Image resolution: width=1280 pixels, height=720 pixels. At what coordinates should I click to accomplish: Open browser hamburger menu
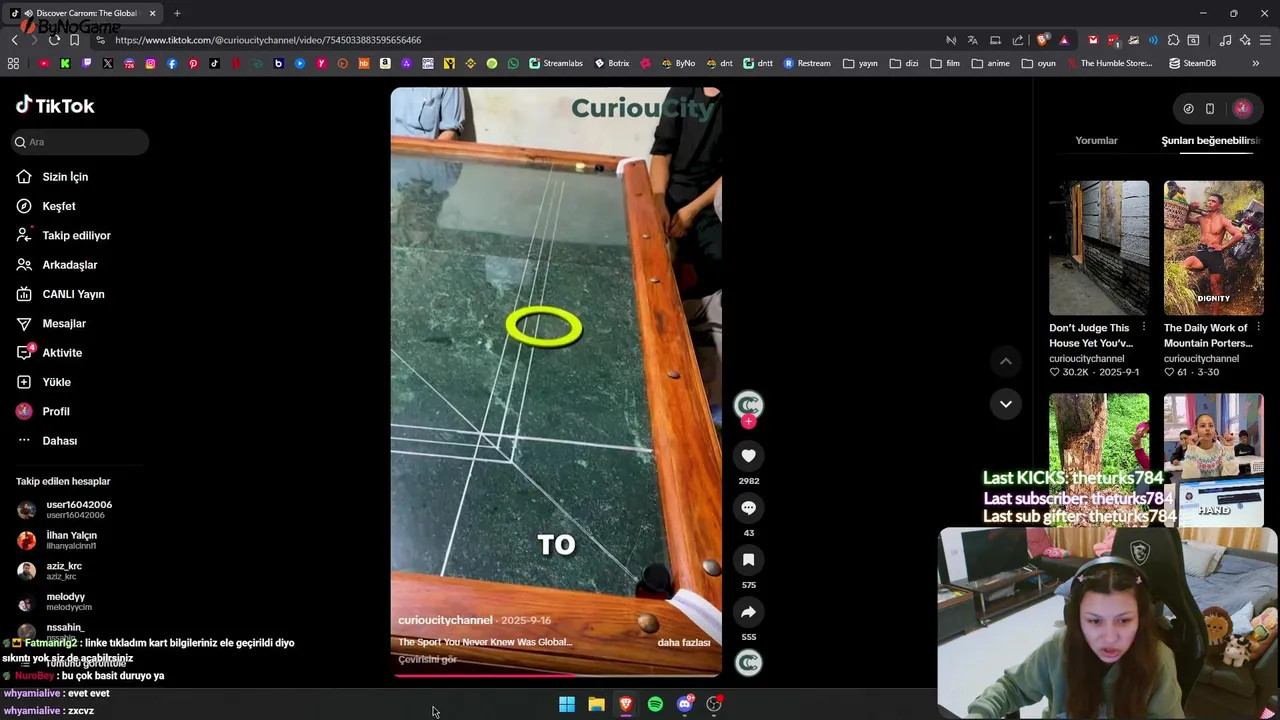click(x=1266, y=40)
